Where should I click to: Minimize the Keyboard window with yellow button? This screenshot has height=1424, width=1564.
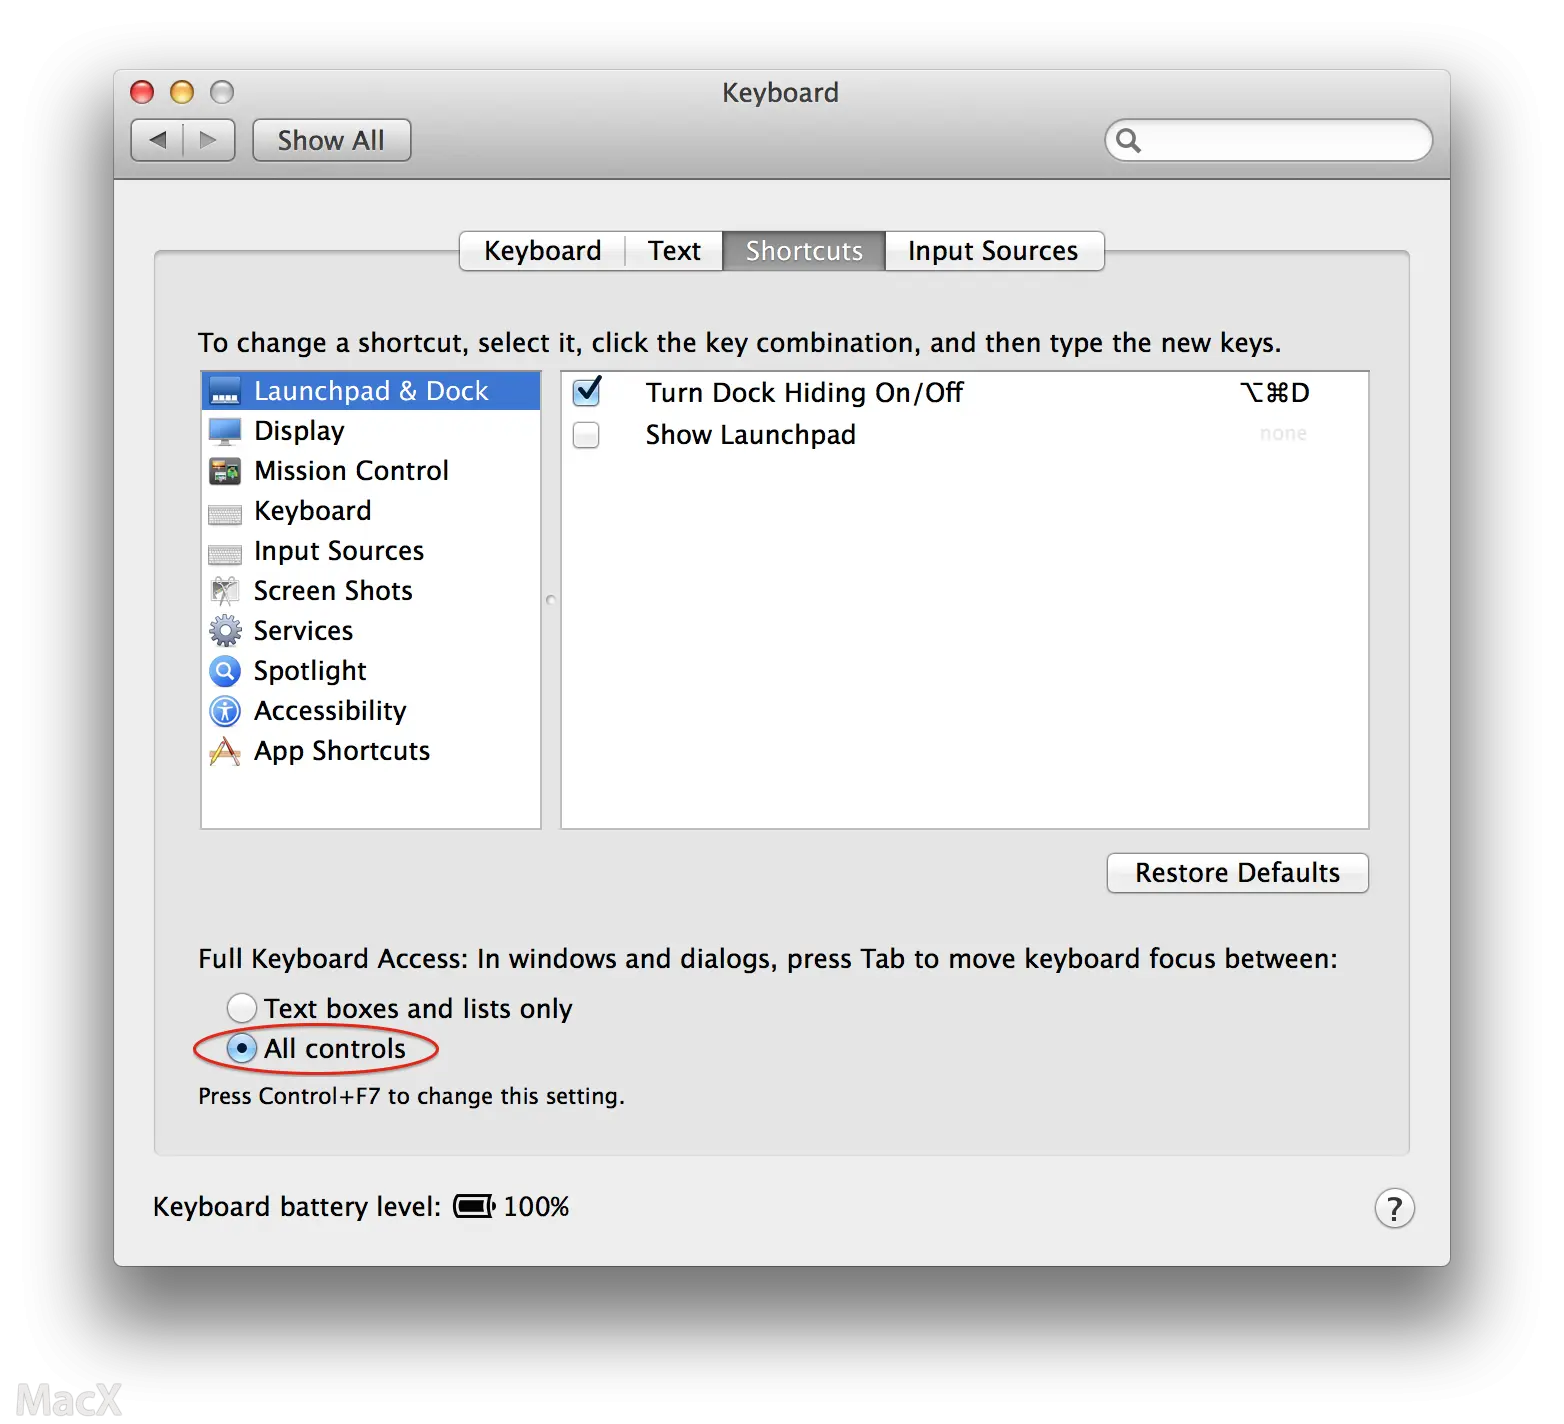[x=182, y=92]
